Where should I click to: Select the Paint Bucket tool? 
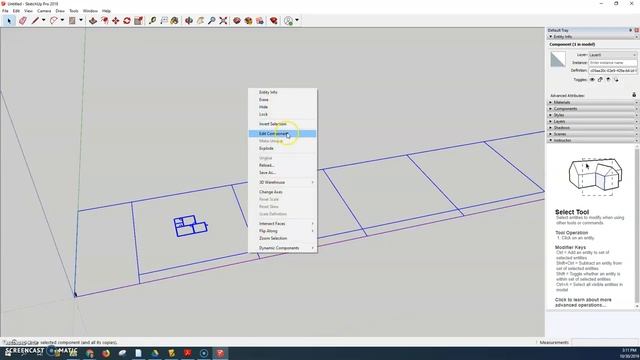tap(174, 20)
